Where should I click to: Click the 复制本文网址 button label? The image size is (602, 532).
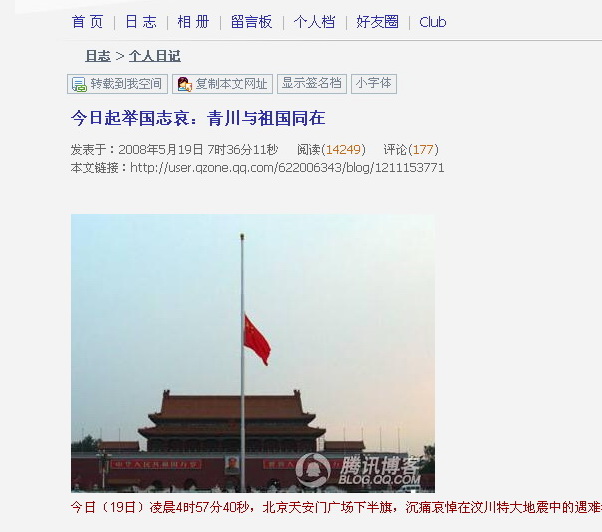click(231, 84)
